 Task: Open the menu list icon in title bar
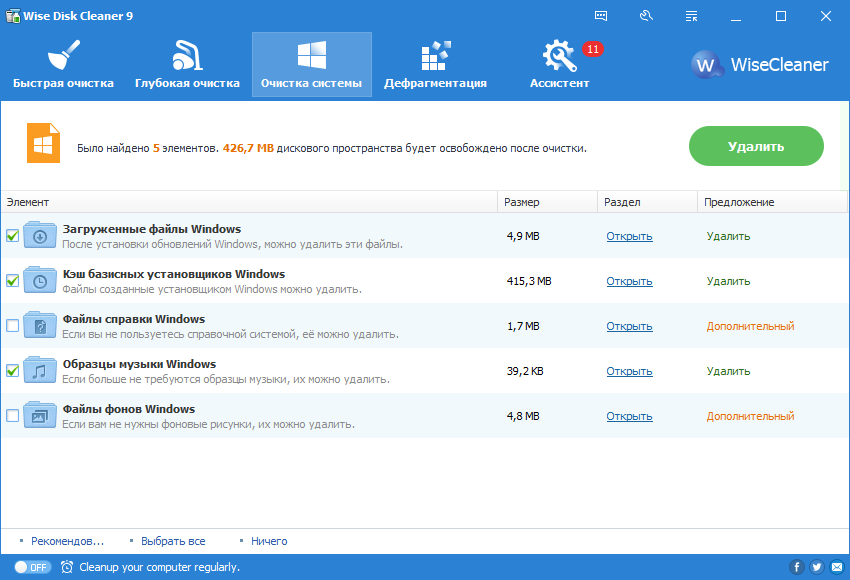click(x=691, y=16)
